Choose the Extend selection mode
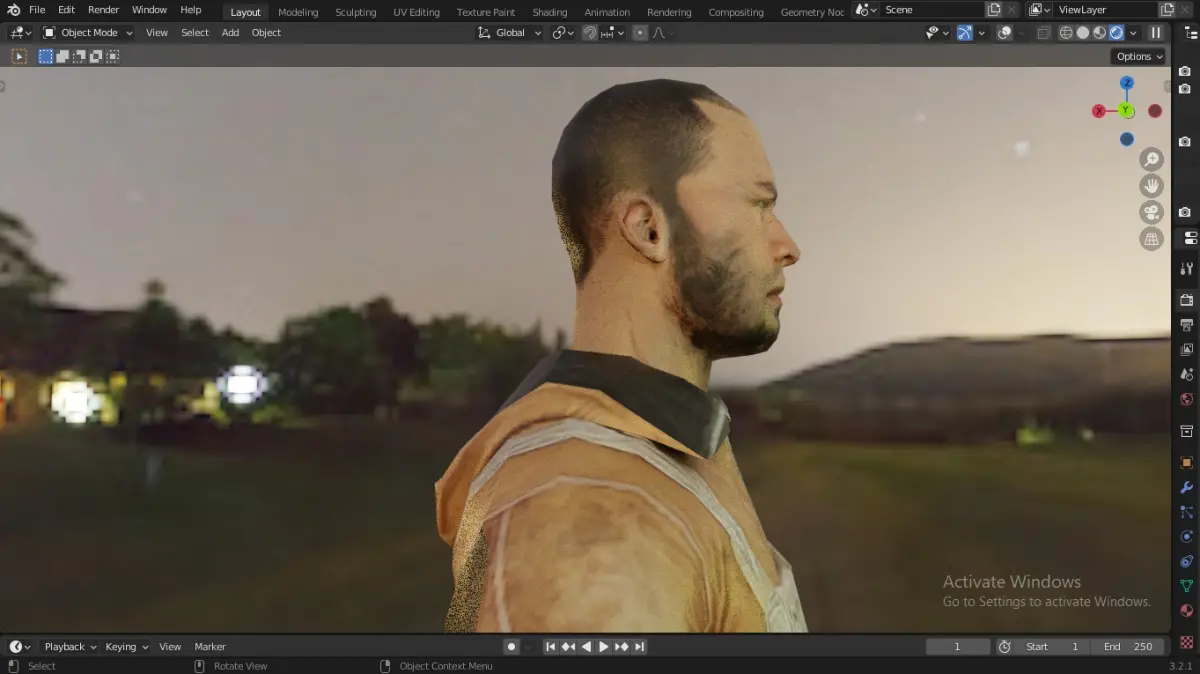This screenshot has height=674, width=1200. pos(62,56)
